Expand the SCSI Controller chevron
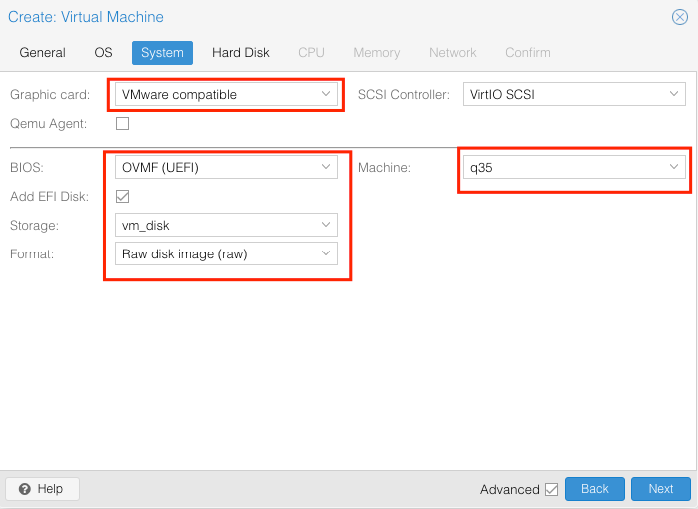Image resolution: width=698 pixels, height=509 pixels. [x=674, y=94]
